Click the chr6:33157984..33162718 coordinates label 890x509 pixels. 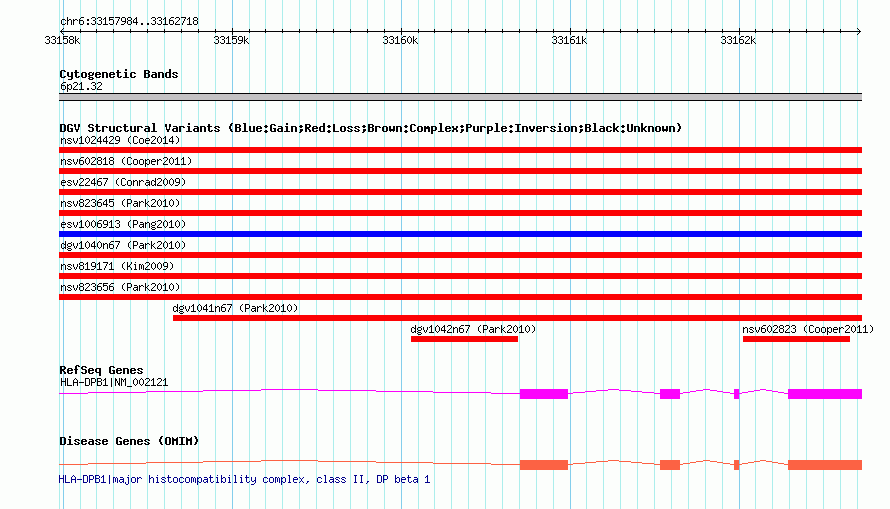pyautogui.click(x=129, y=22)
